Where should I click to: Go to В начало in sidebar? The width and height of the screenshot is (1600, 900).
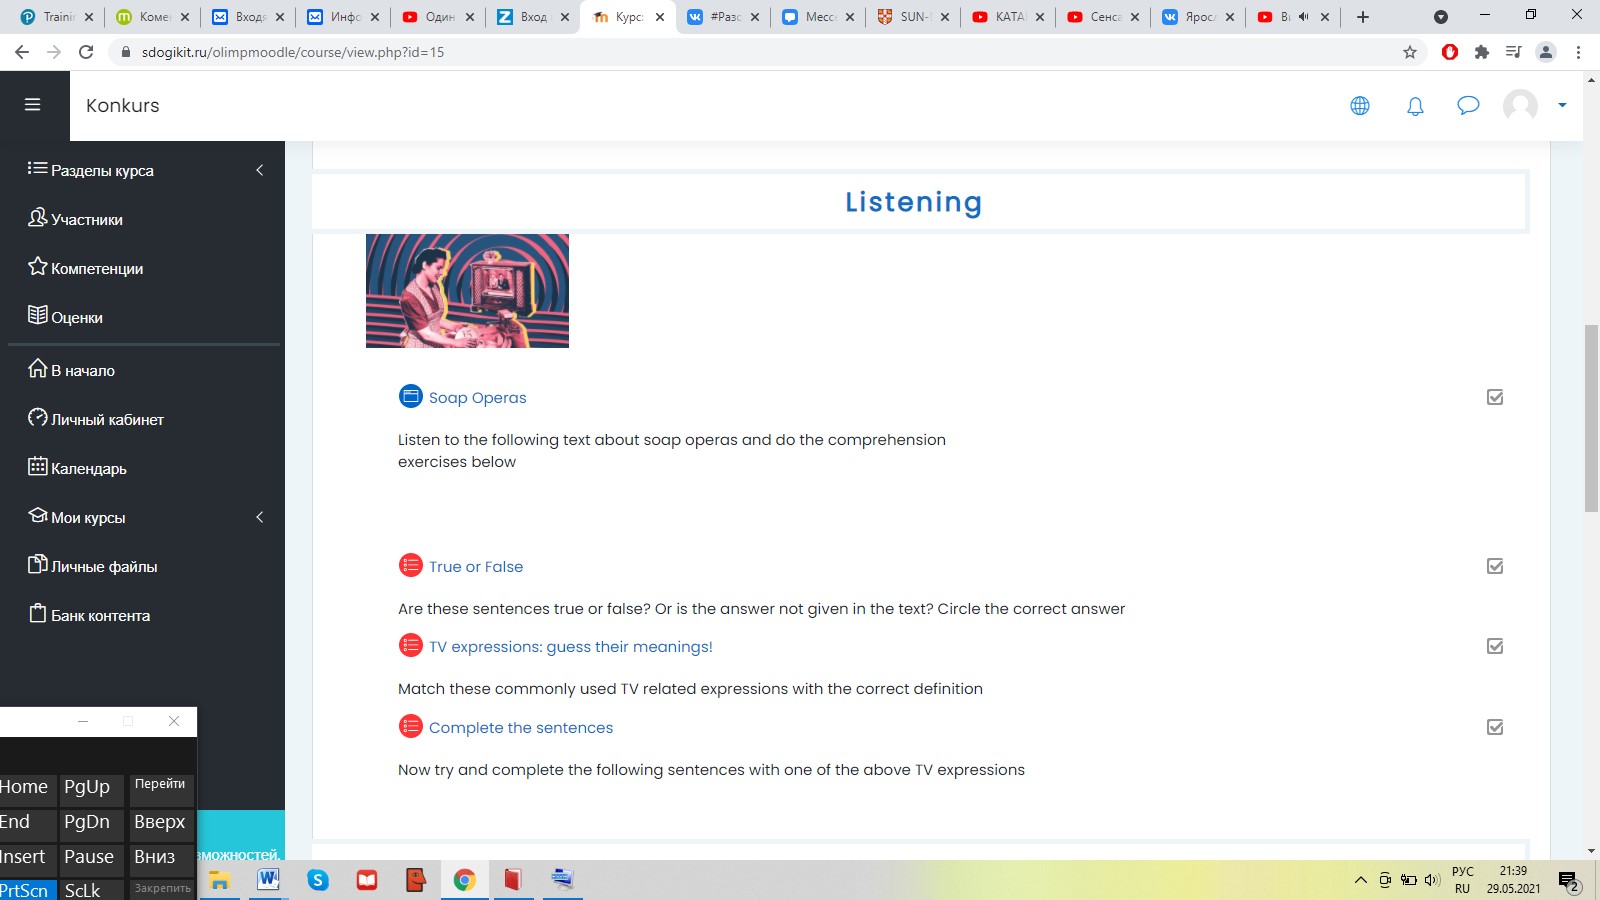[82, 370]
